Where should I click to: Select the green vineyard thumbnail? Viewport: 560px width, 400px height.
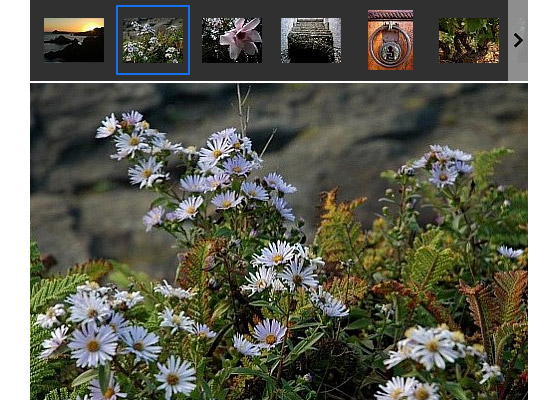tap(469, 41)
